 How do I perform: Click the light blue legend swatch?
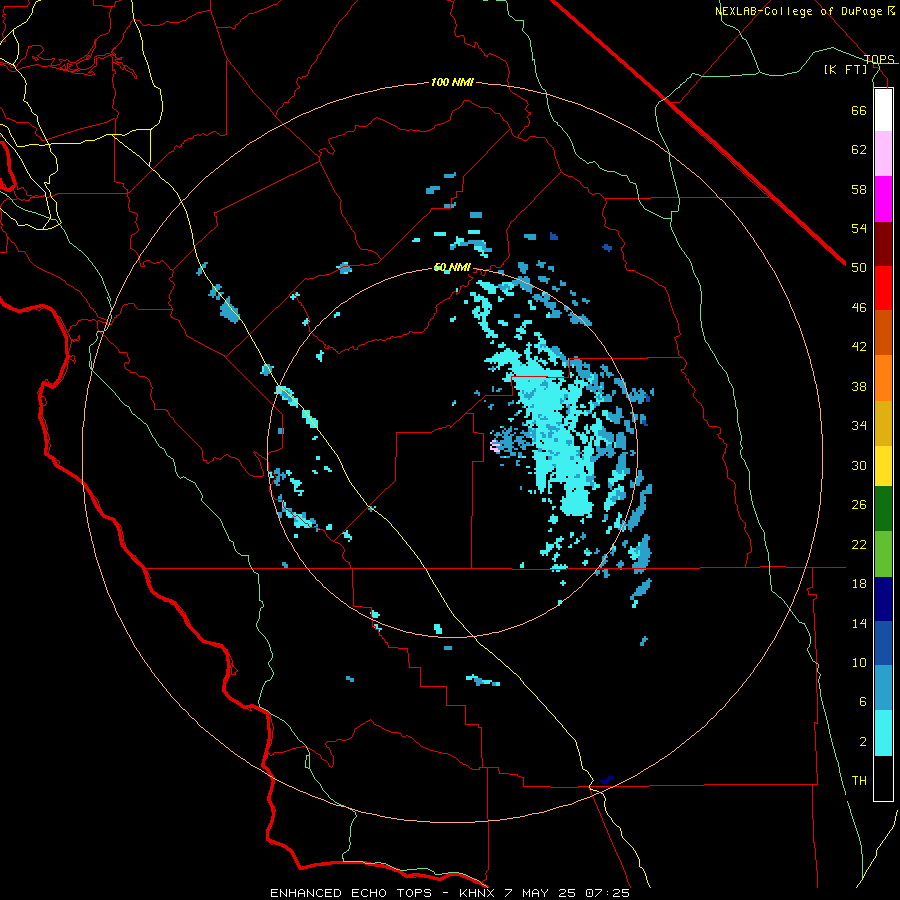coord(883,688)
